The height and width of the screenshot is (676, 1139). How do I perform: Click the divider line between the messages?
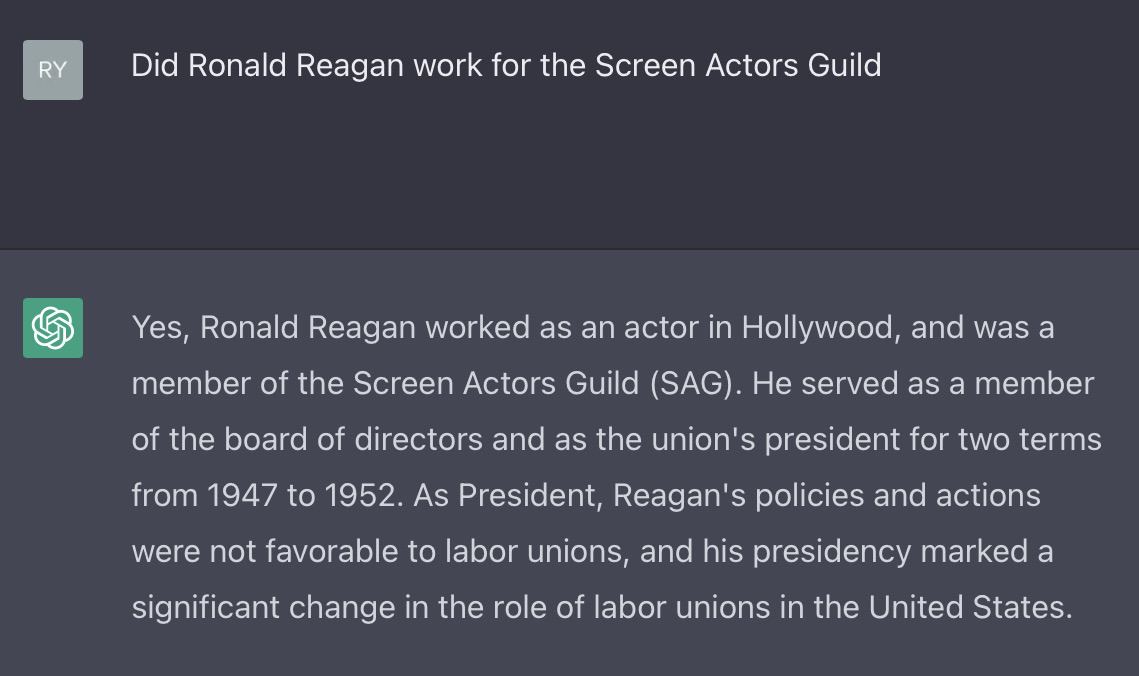pos(570,249)
